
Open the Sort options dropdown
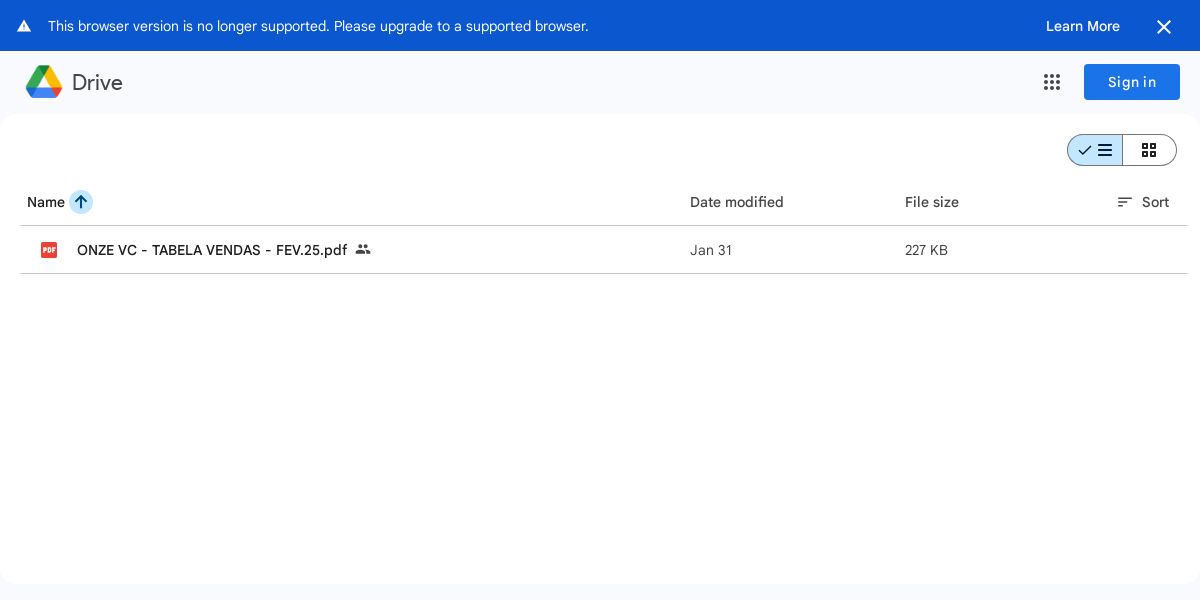pos(1143,202)
